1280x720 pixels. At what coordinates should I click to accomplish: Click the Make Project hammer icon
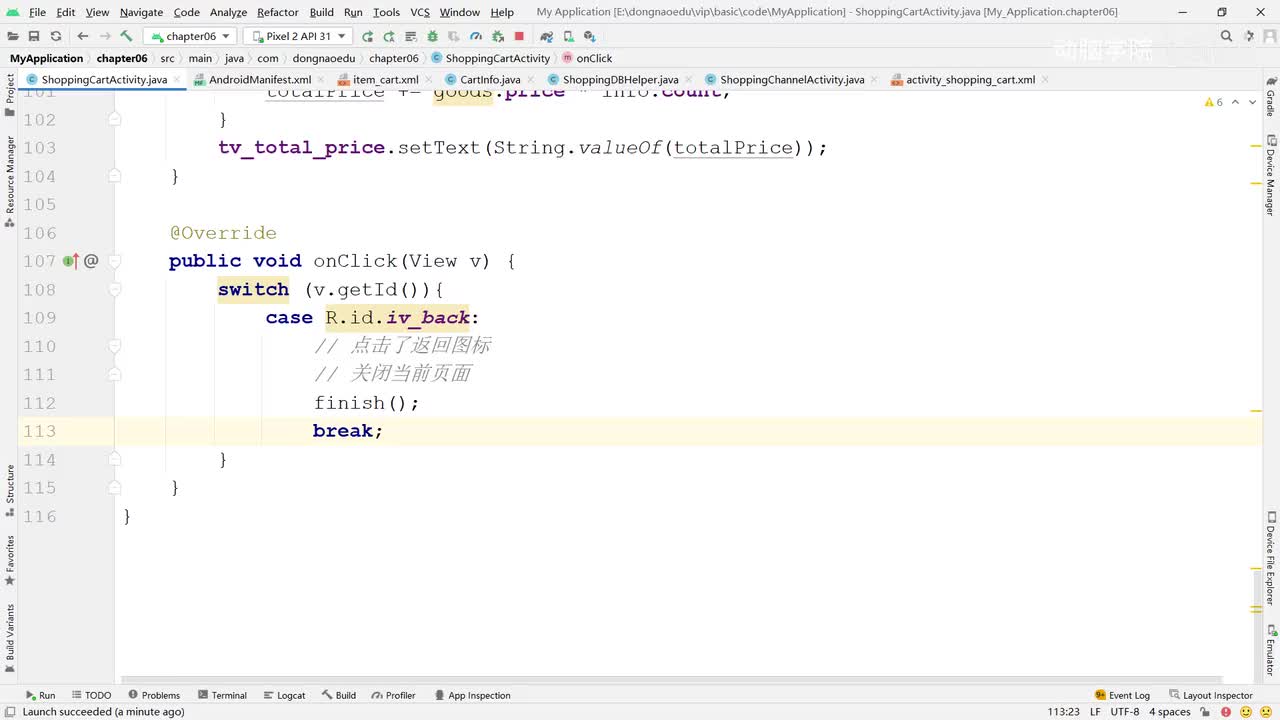click(127, 36)
